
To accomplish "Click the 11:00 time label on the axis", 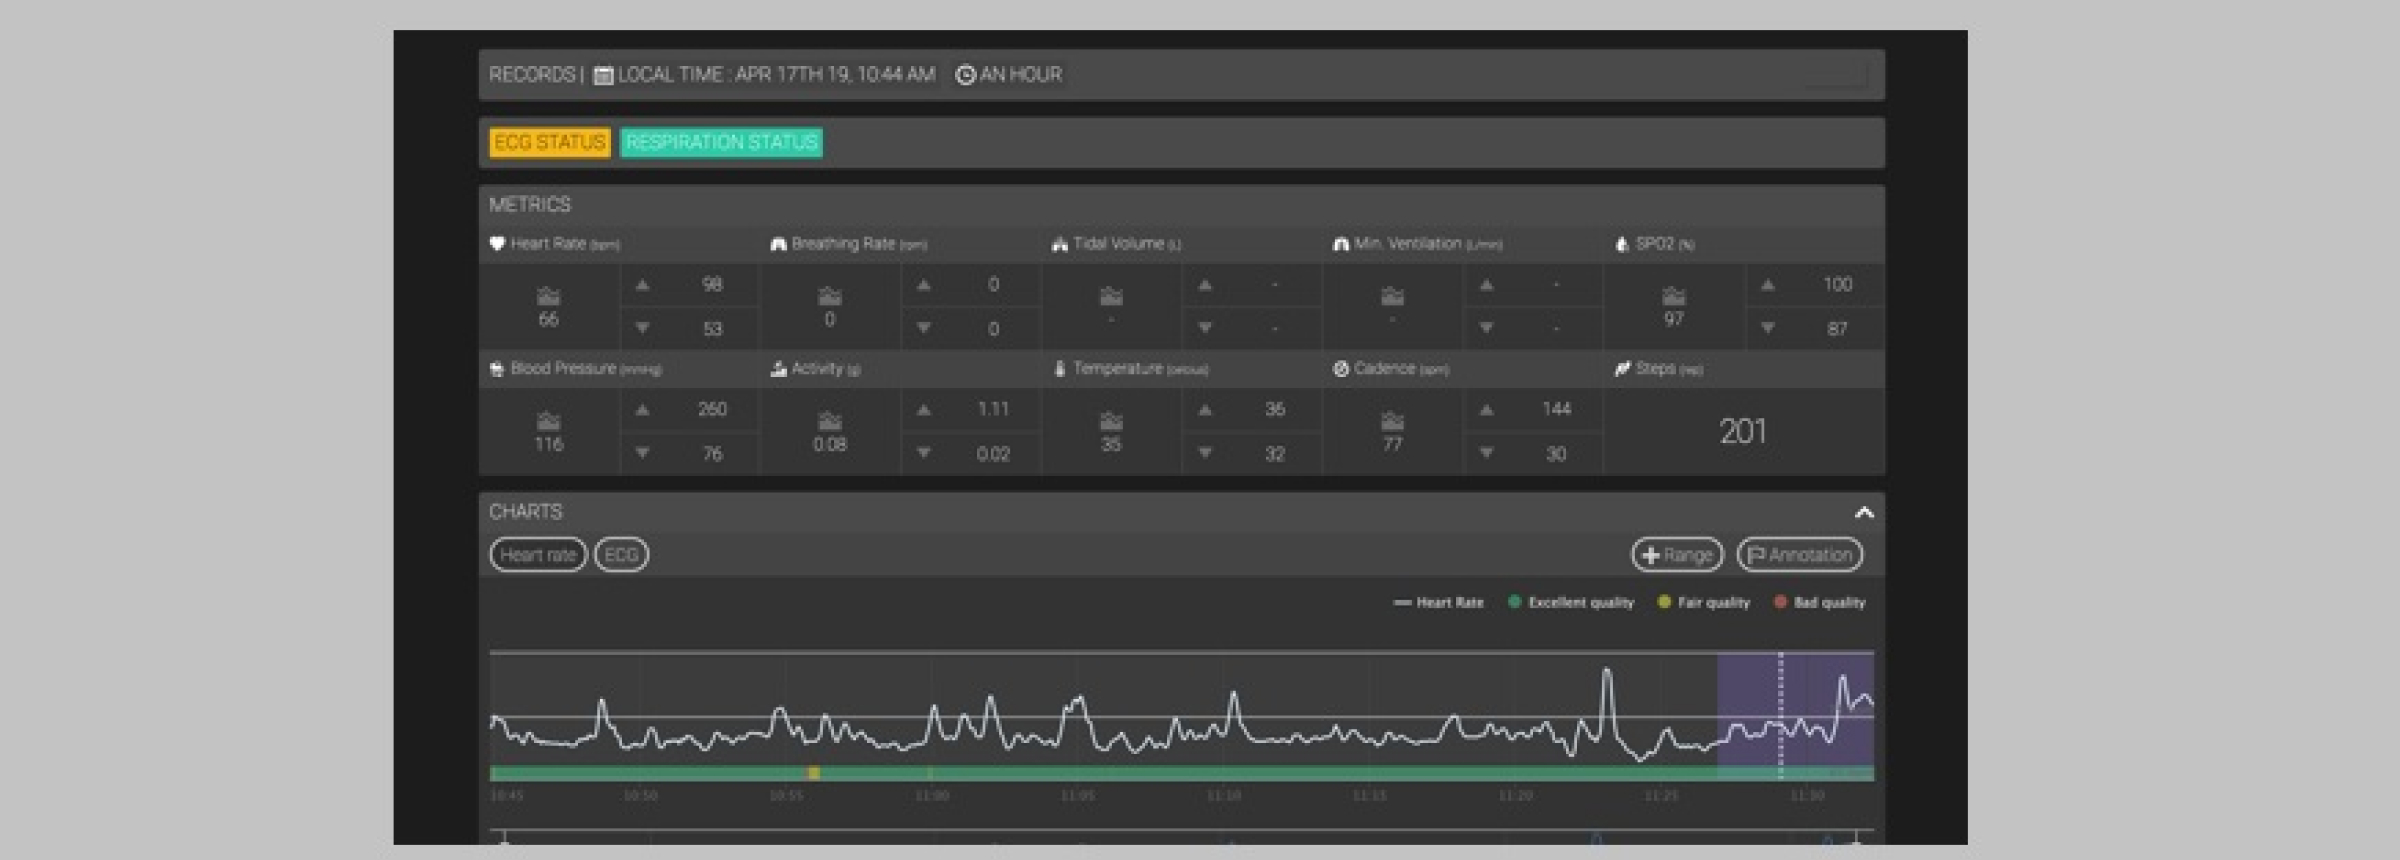I will [932, 796].
